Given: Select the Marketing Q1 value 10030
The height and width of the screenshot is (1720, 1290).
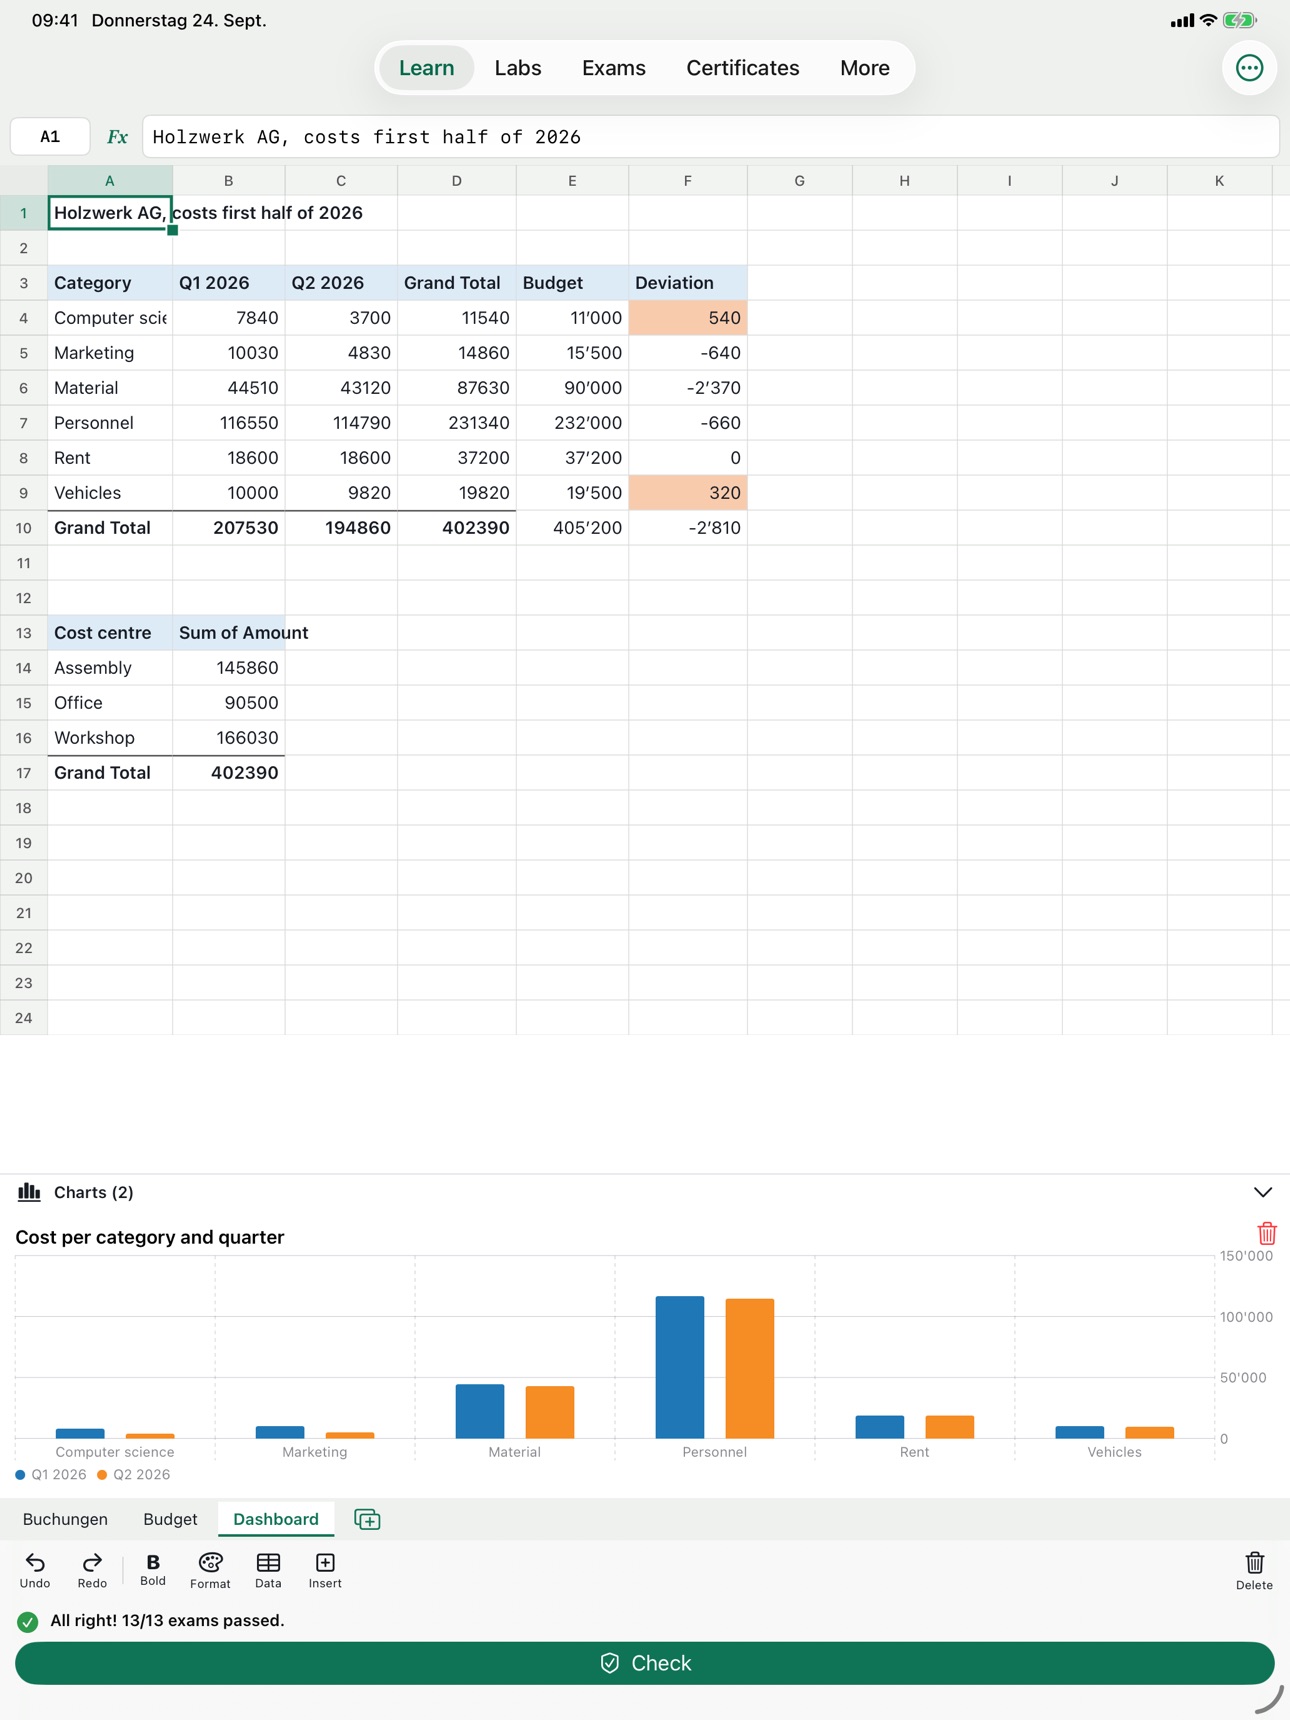Looking at the screenshot, I should tap(229, 353).
